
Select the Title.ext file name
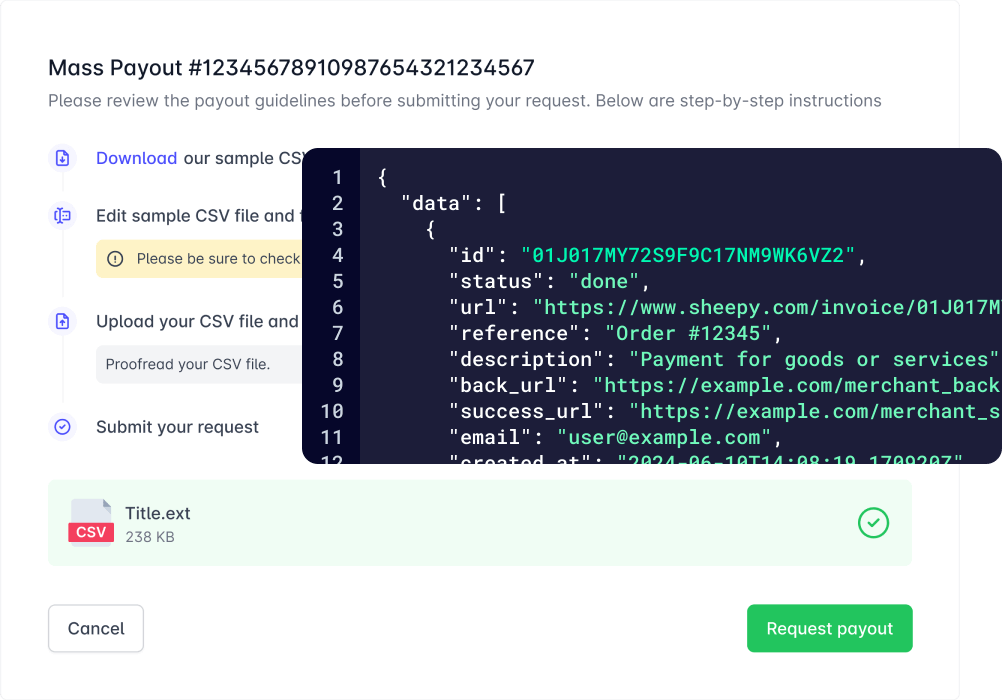[x=157, y=513]
